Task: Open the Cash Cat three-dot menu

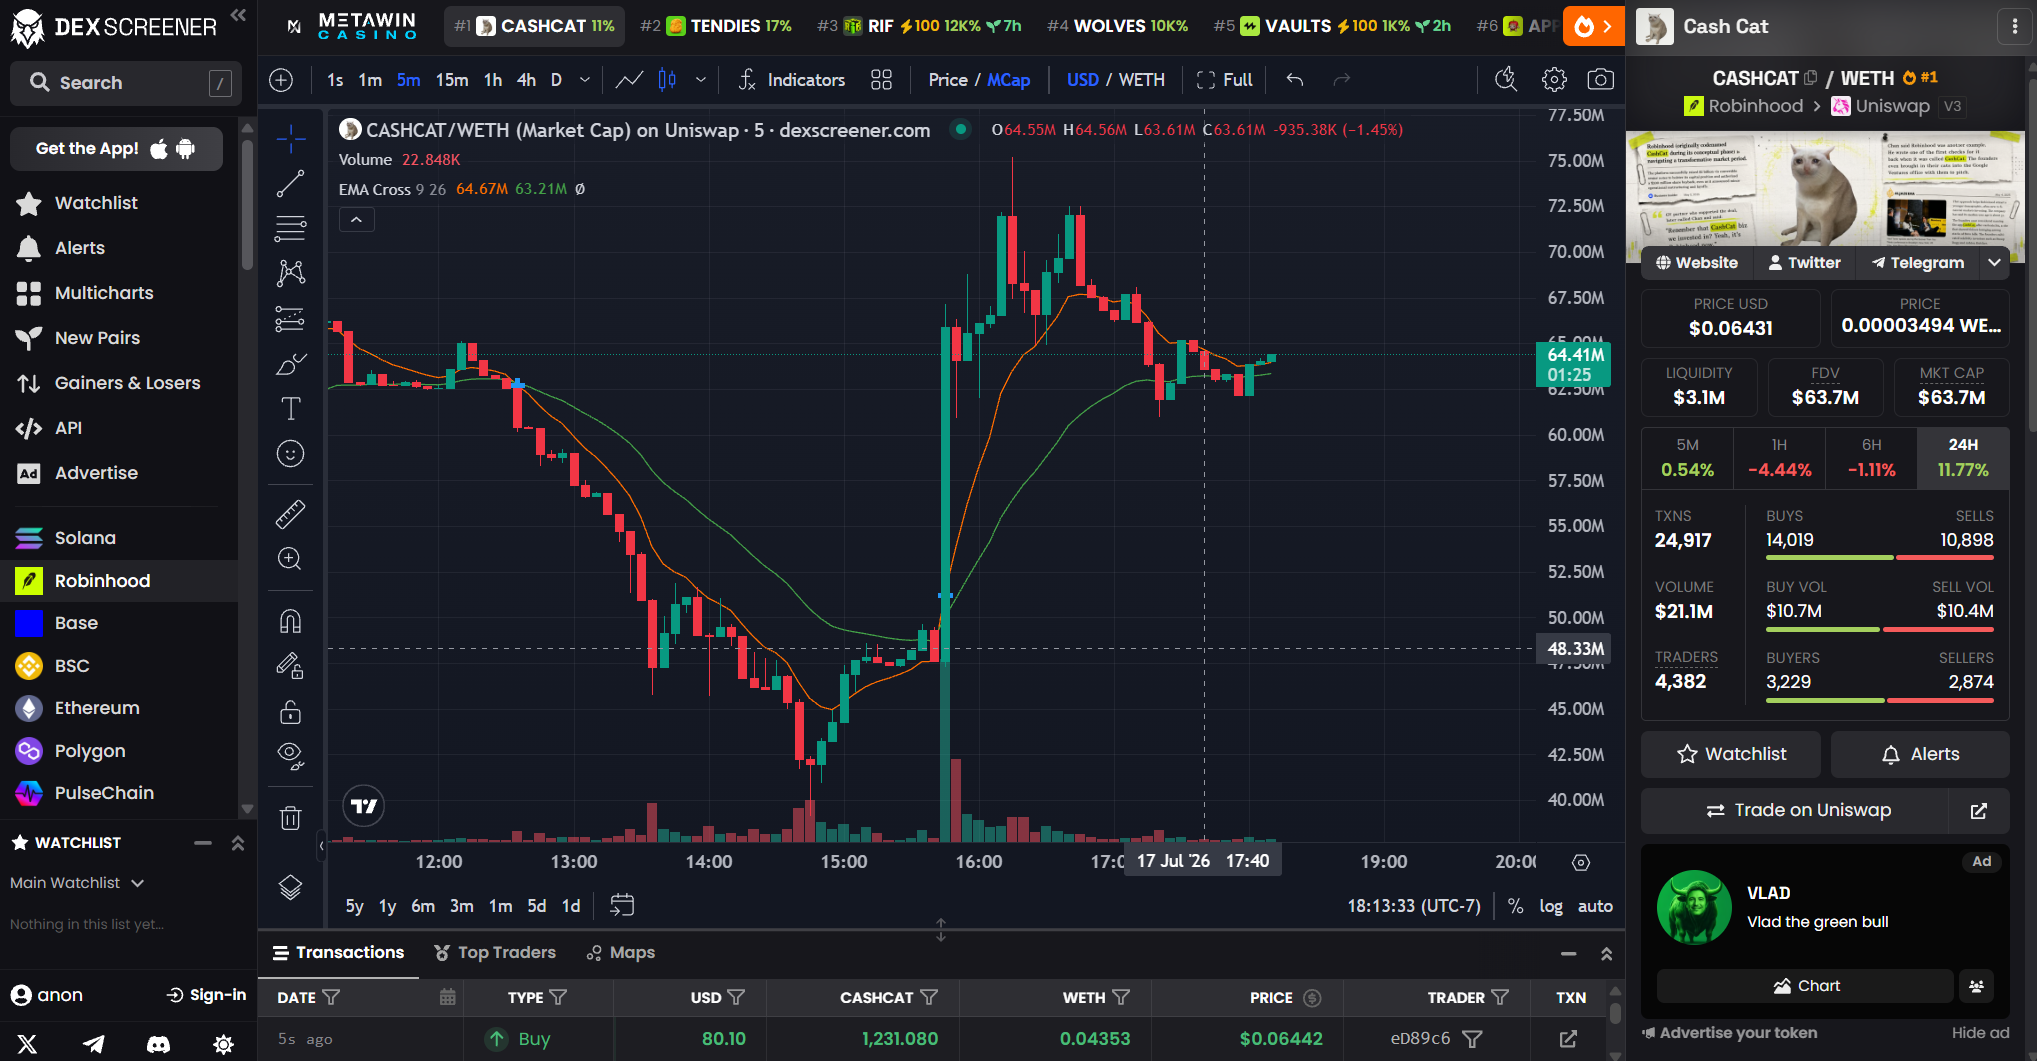Action: pyautogui.click(x=2014, y=27)
